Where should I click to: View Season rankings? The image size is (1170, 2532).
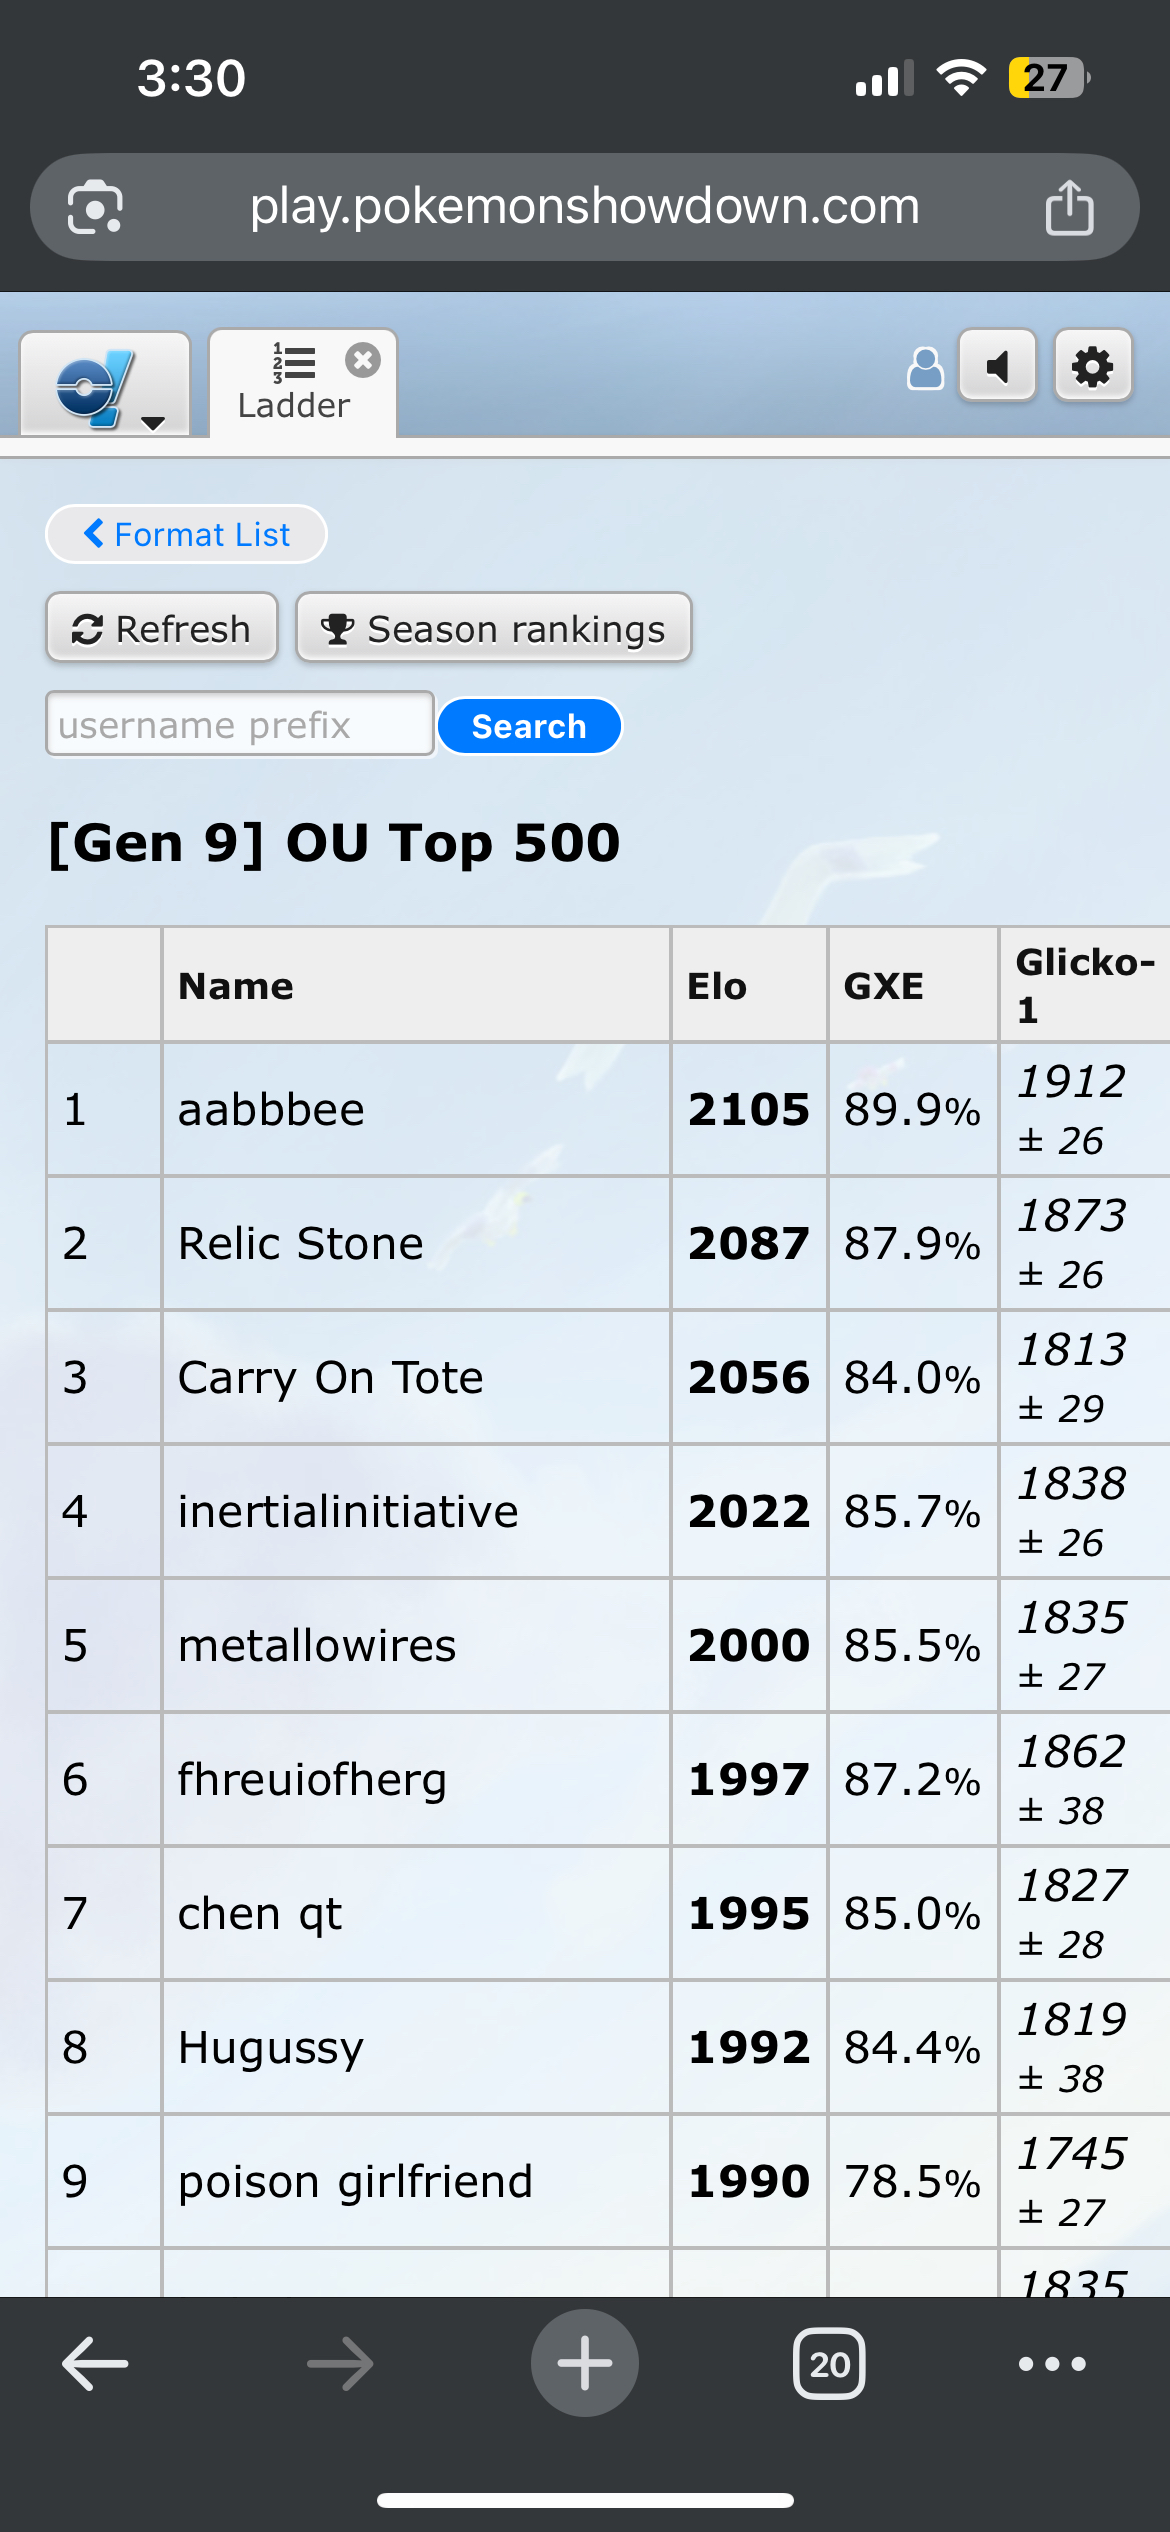pyautogui.click(x=494, y=628)
